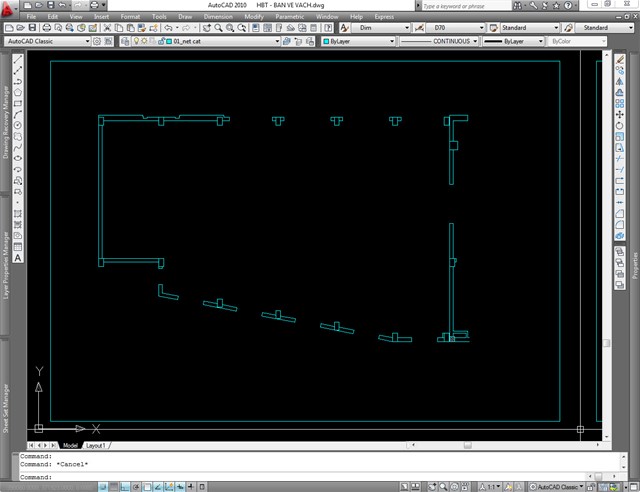Click the Command line input area
This screenshot has width=640, height=492.
point(302,477)
